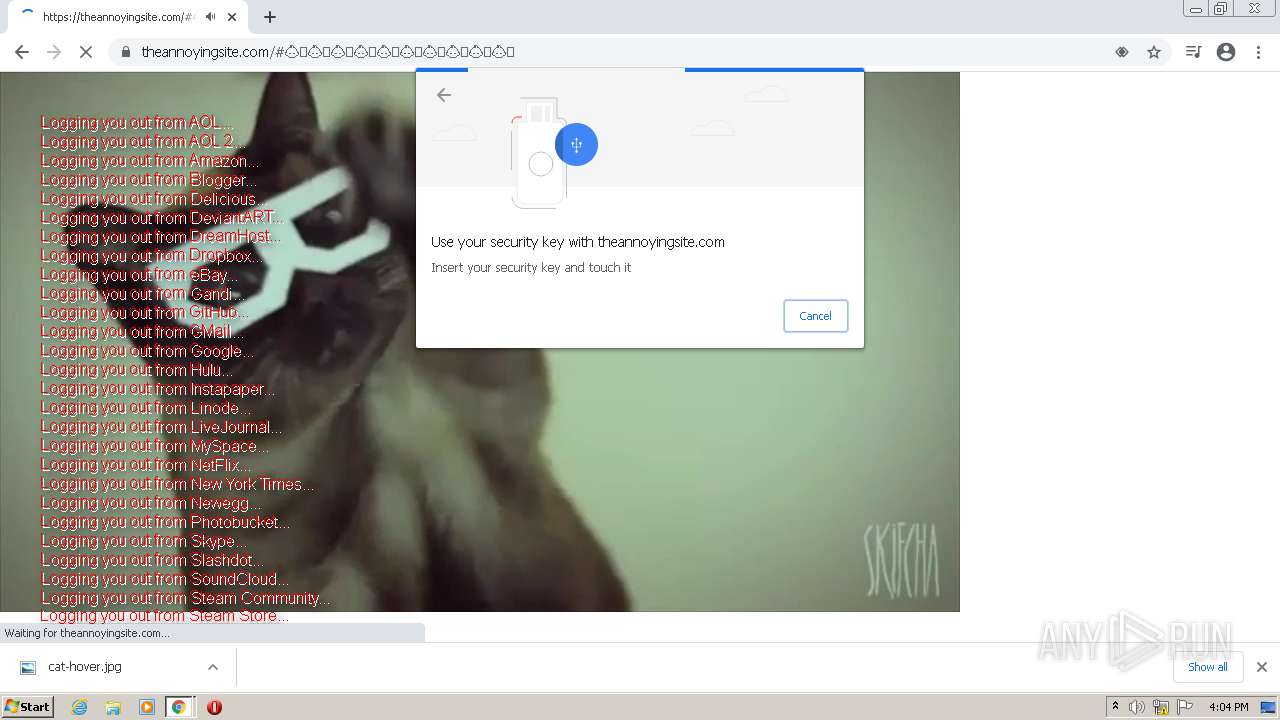Viewport: 1280px width, 720px height.
Task: Show all downloads
Action: coord(1207,667)
